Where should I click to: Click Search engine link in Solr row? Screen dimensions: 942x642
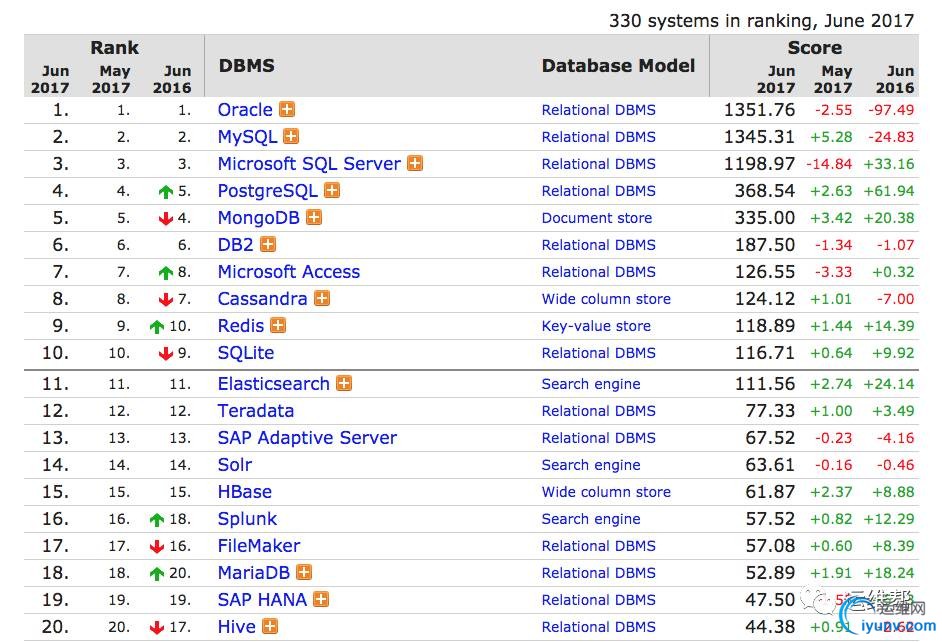591,465
